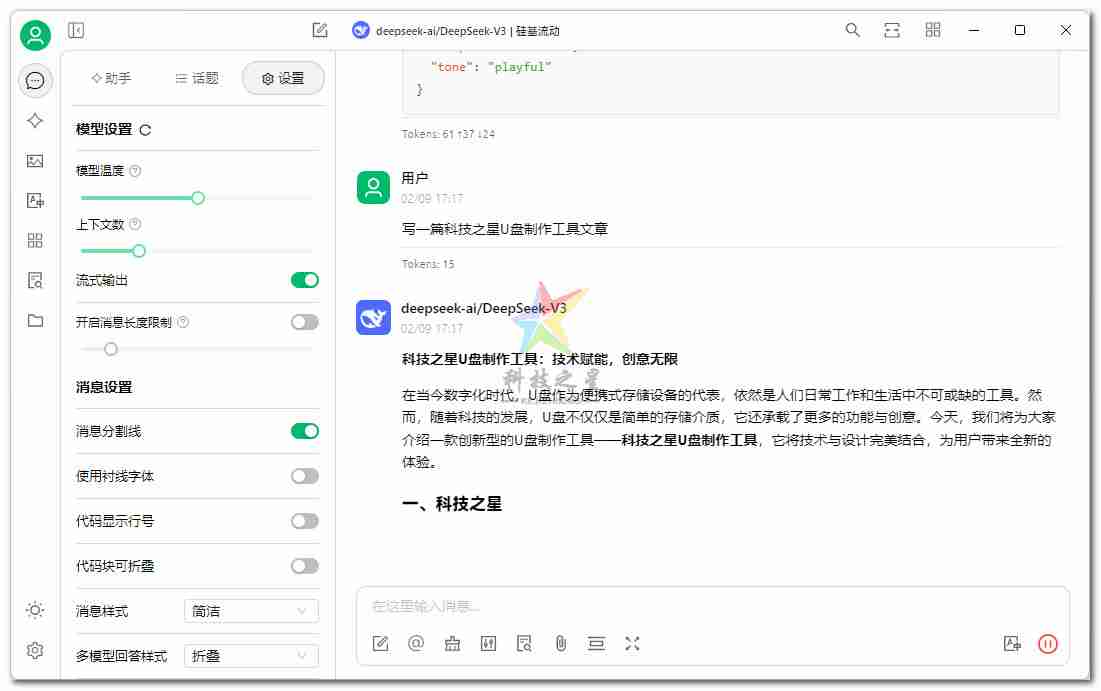Switch to the 话题 tab

click(196, 78)
